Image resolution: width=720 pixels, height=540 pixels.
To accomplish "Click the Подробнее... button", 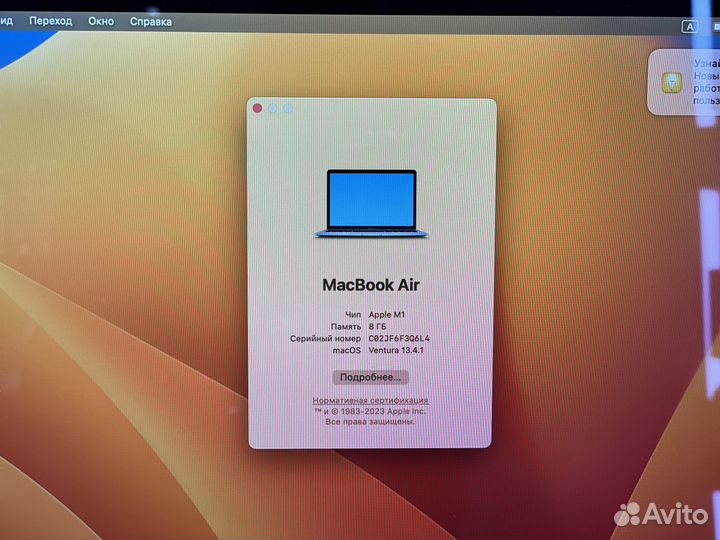I will click(x=370, y=377).
